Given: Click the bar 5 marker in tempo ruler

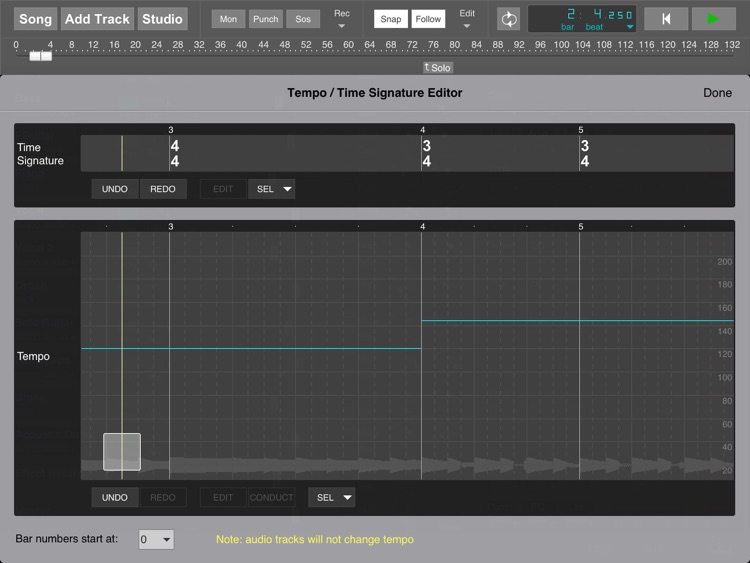Looking at the screenshot, I should coord(581,227).
